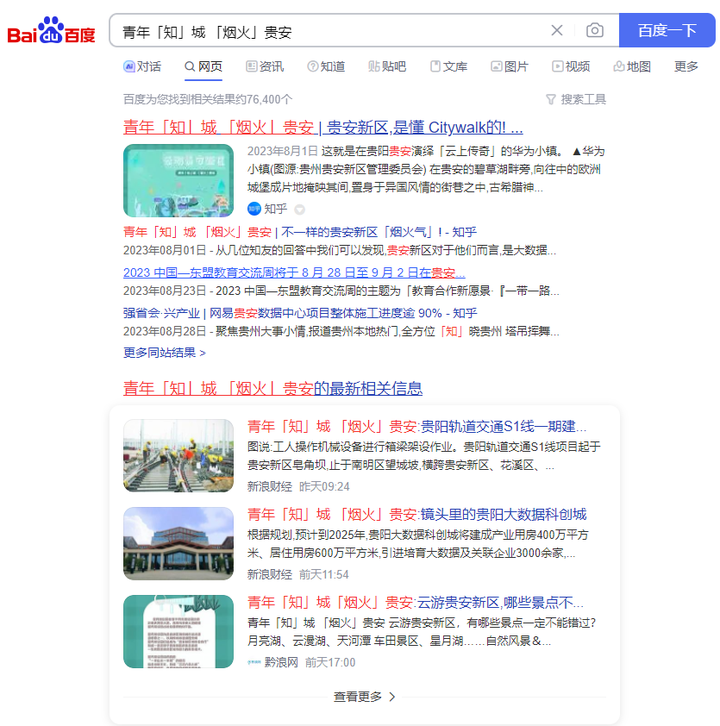720x726 pixels.
Task: Open 不一样的贵安新区「烟火气」 sub-result
Action: click(300, 232)
